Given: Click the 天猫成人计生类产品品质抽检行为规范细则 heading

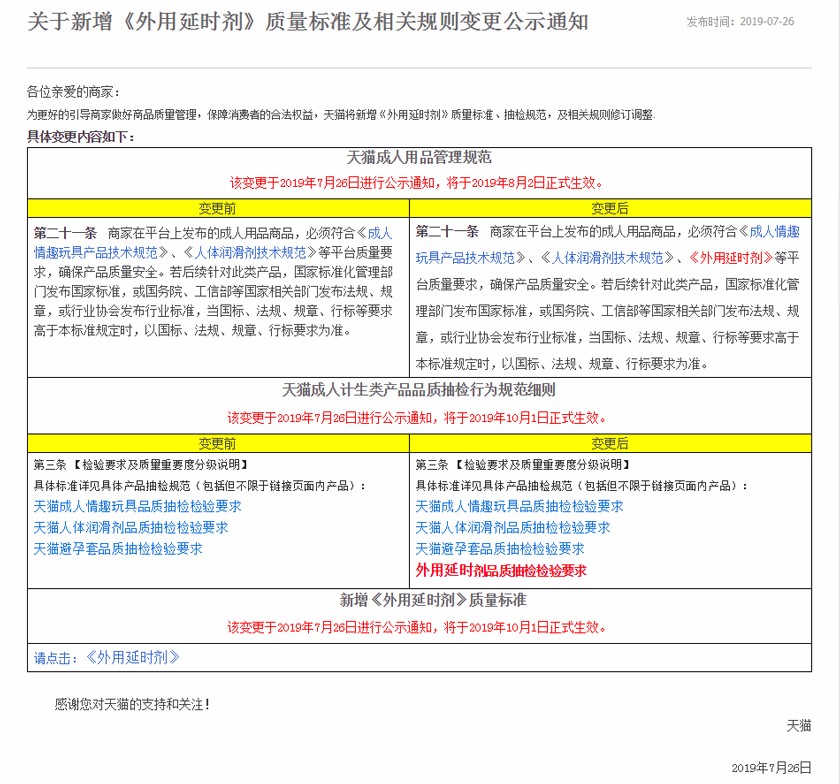Looking at the screenshot, I should [x=418, y=390].
